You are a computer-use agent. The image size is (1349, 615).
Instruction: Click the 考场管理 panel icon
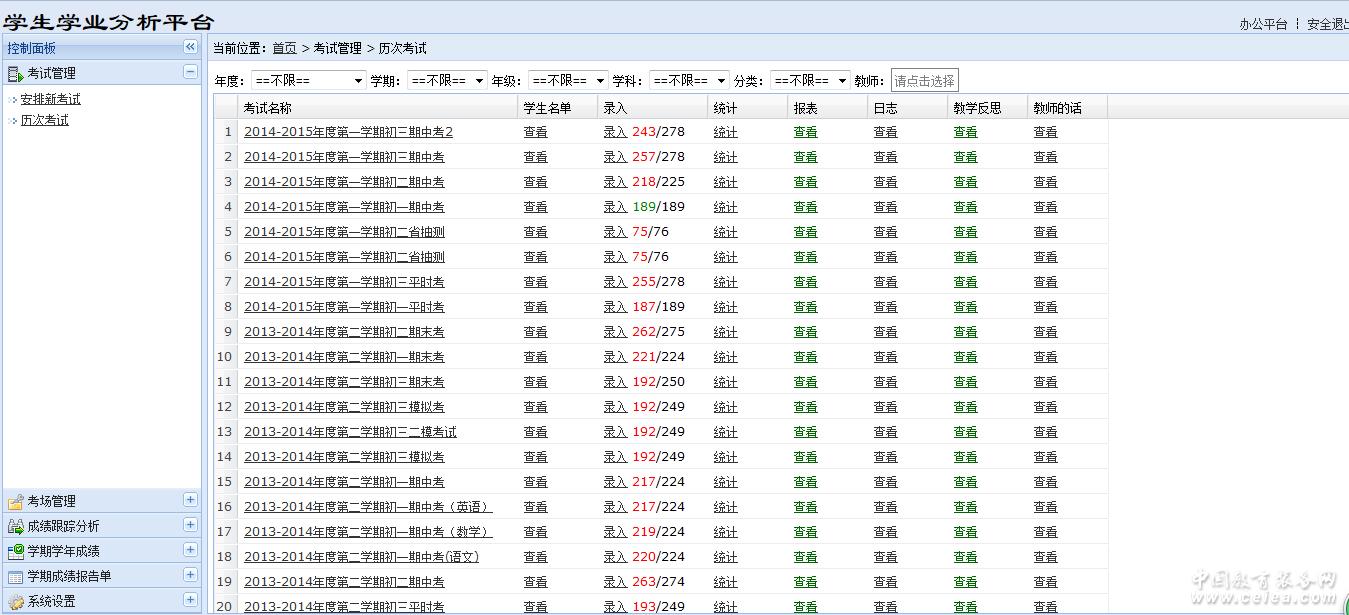(15, 501)
